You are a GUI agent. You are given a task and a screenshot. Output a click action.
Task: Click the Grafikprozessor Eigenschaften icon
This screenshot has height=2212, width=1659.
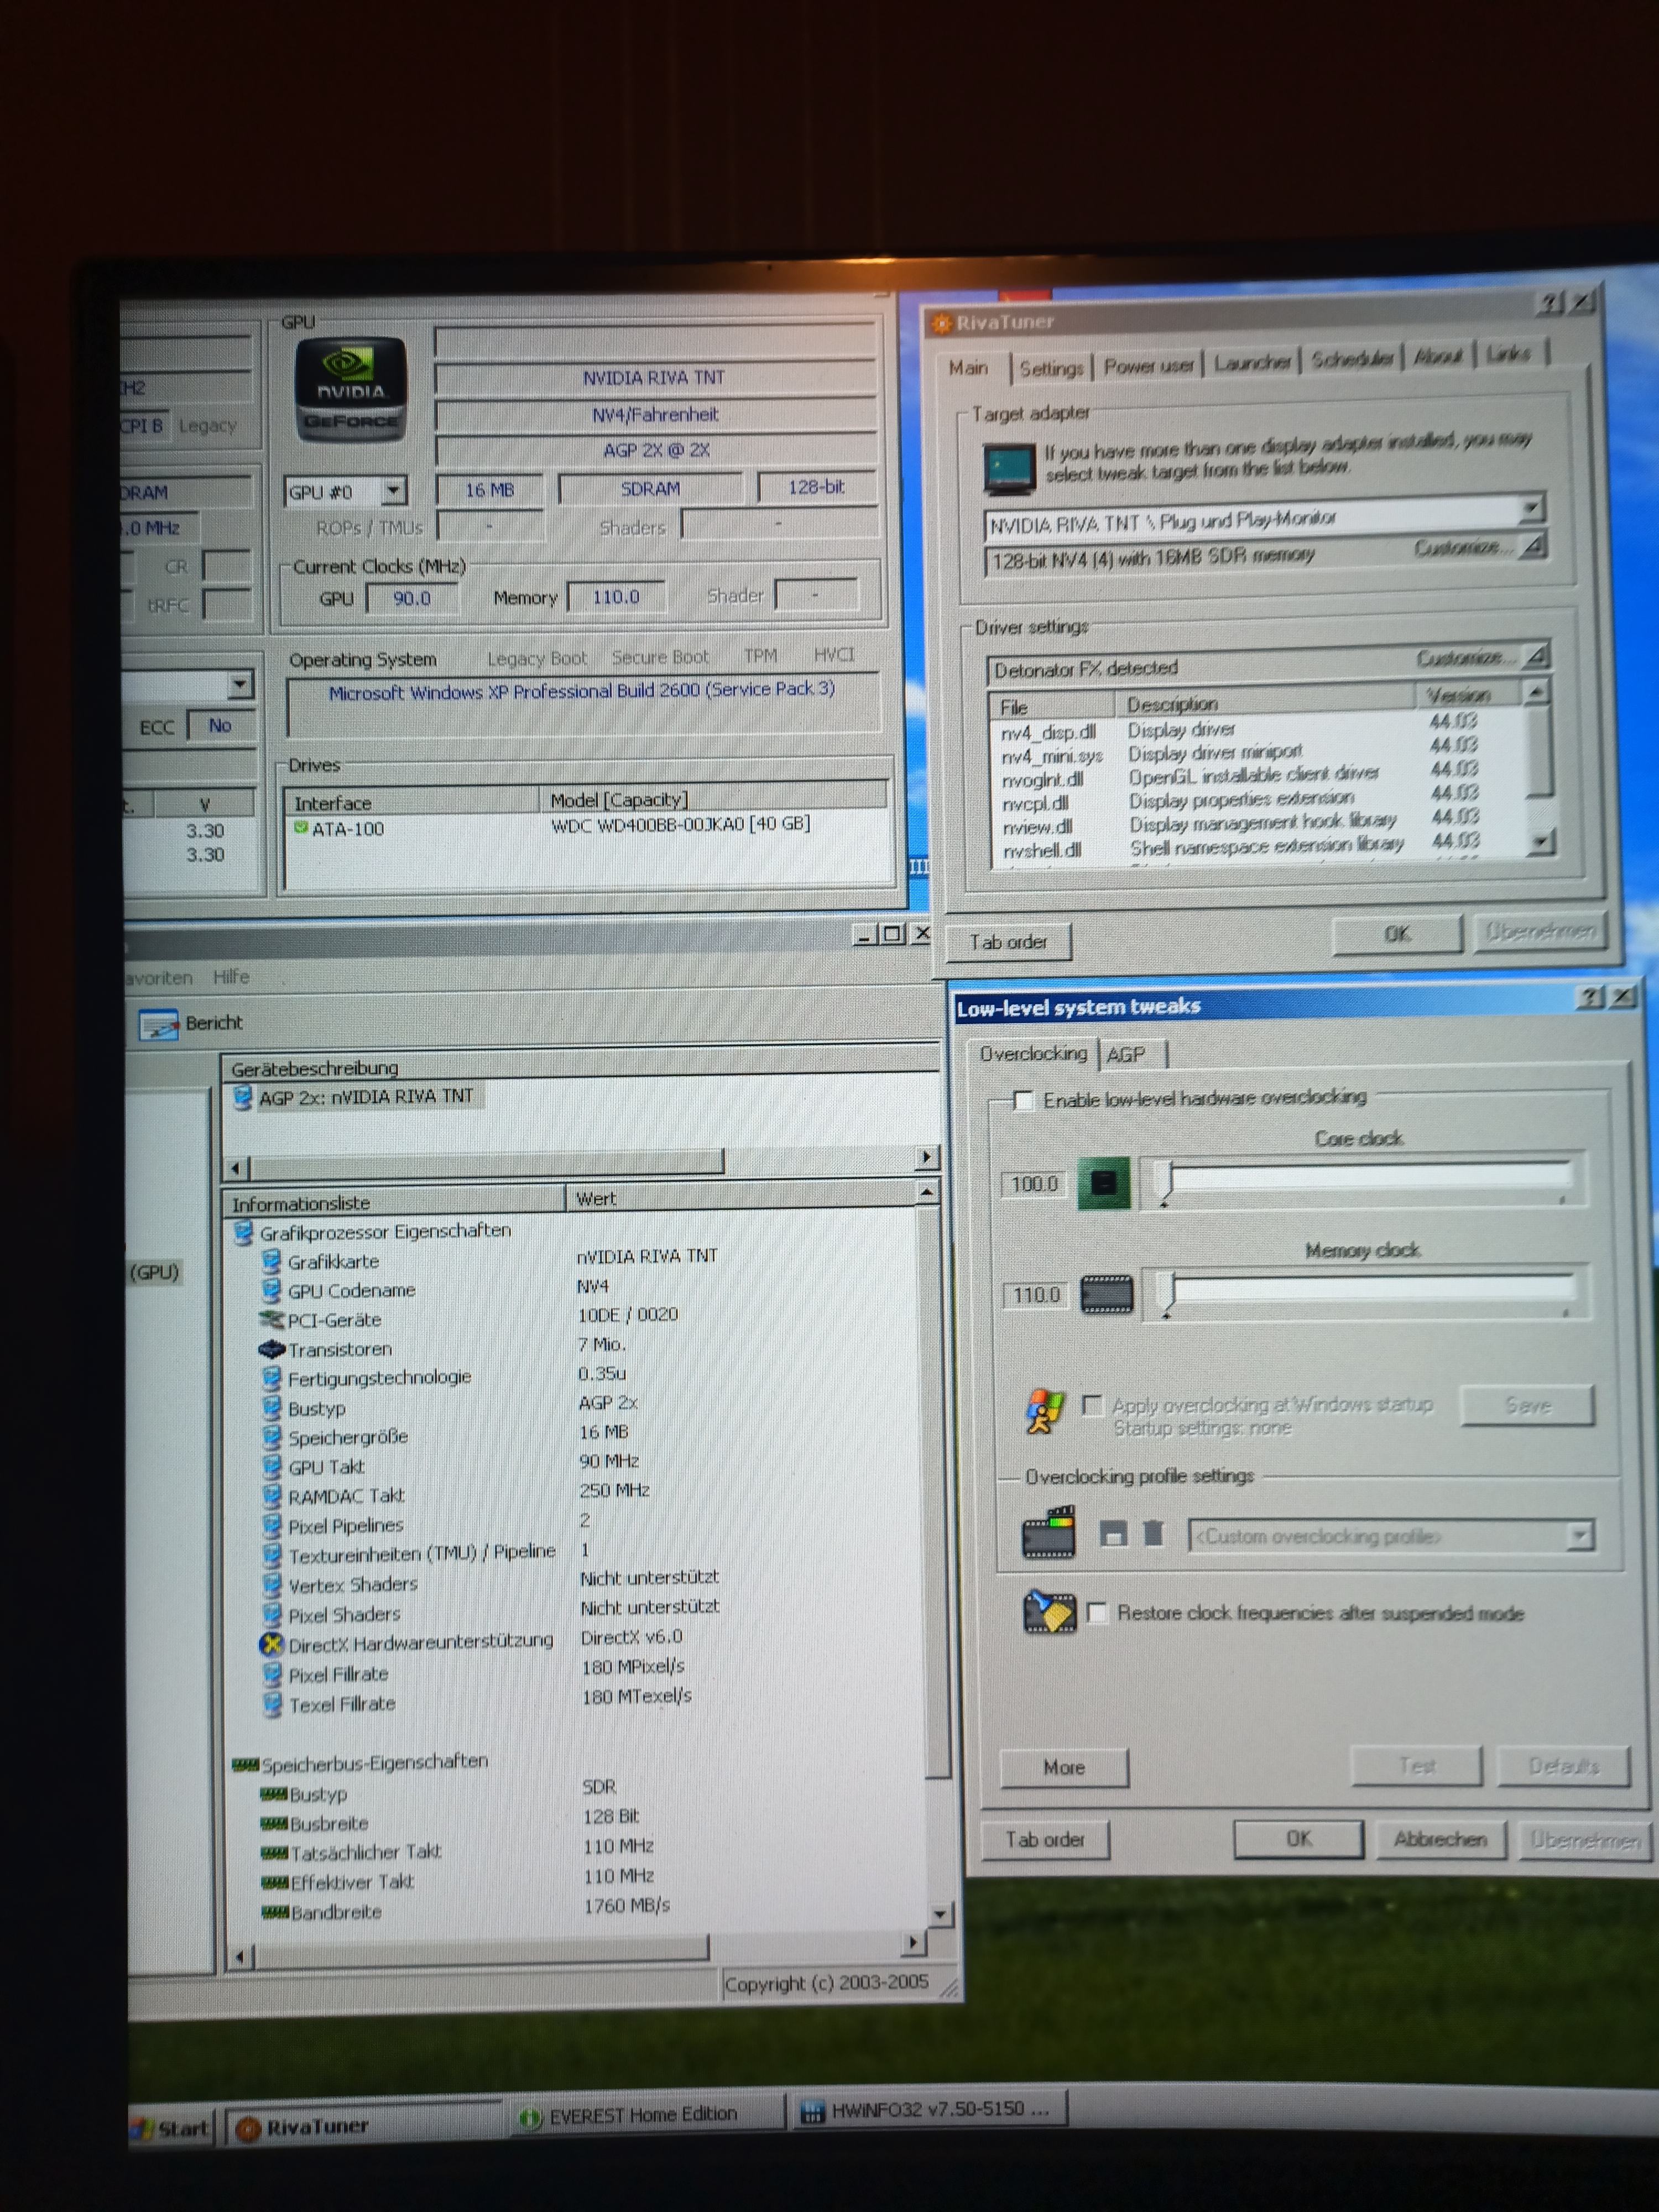[243, 1232]
